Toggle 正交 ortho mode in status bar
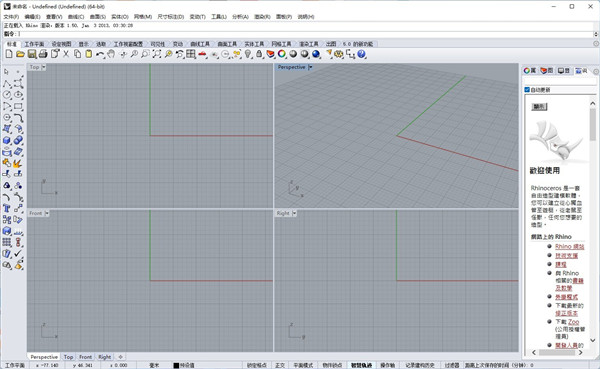 (280, 365)
